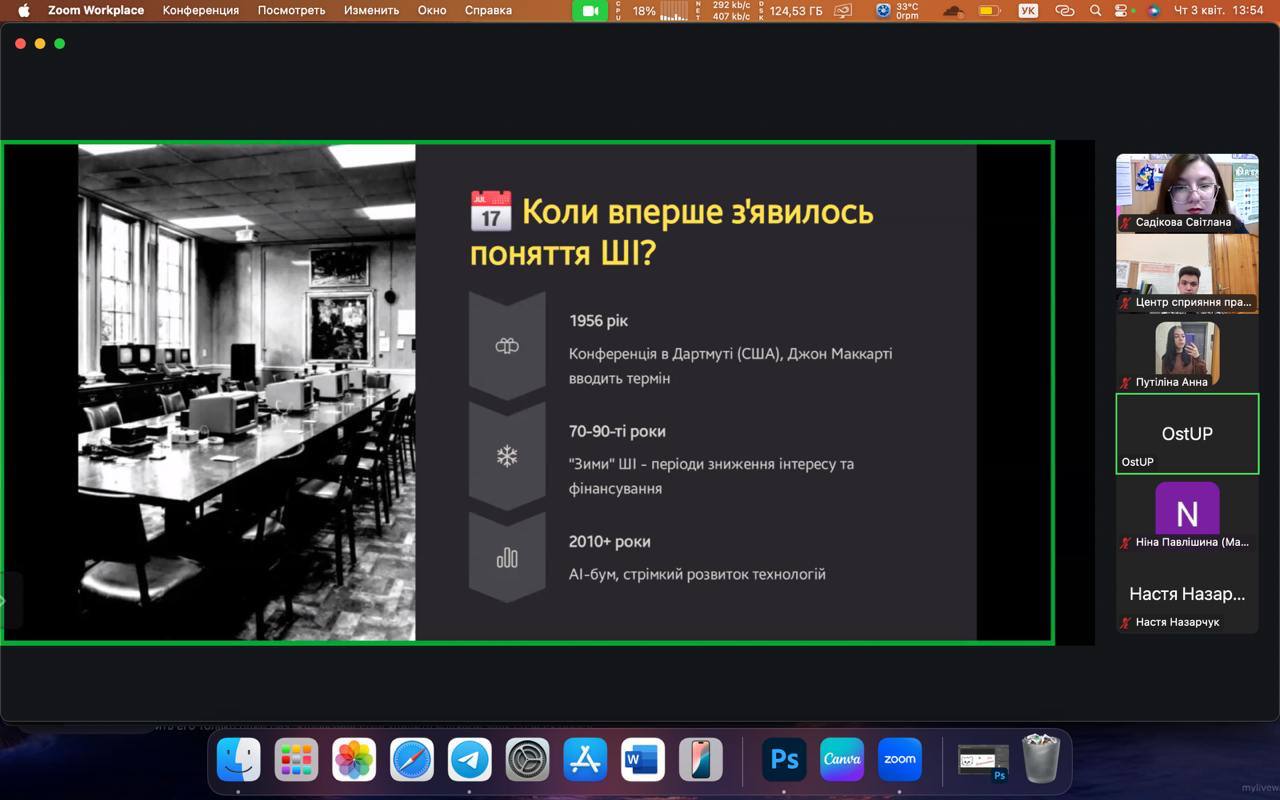
Task: Open Microsoft Word from the dock
Action: [x=642, y=760]
